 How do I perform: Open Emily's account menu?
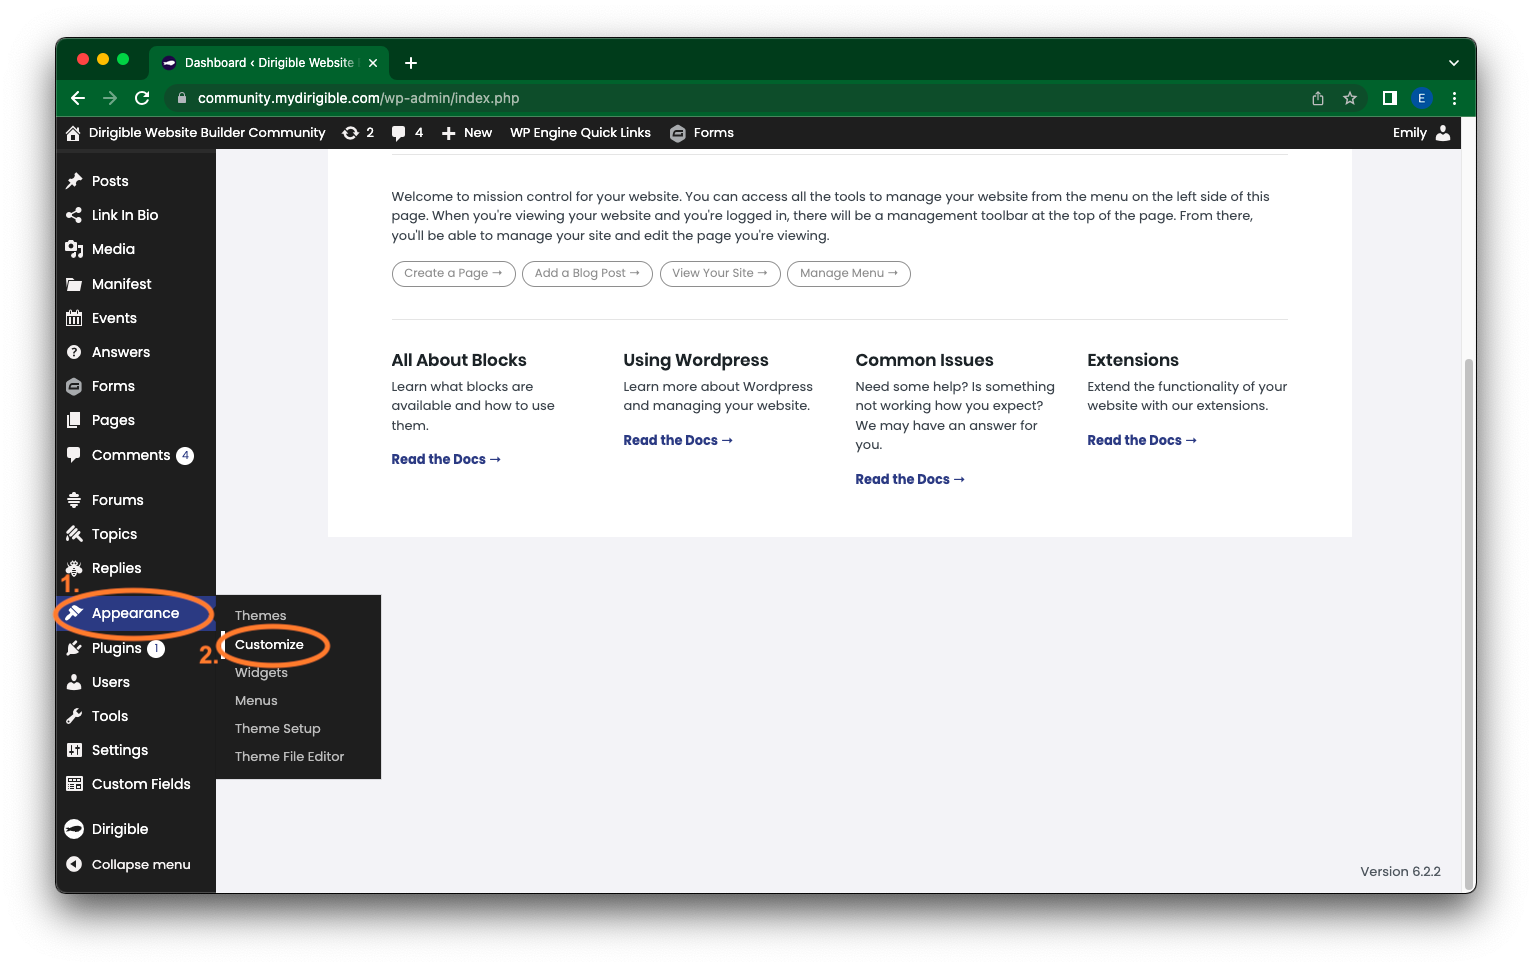pos(1421,133)
